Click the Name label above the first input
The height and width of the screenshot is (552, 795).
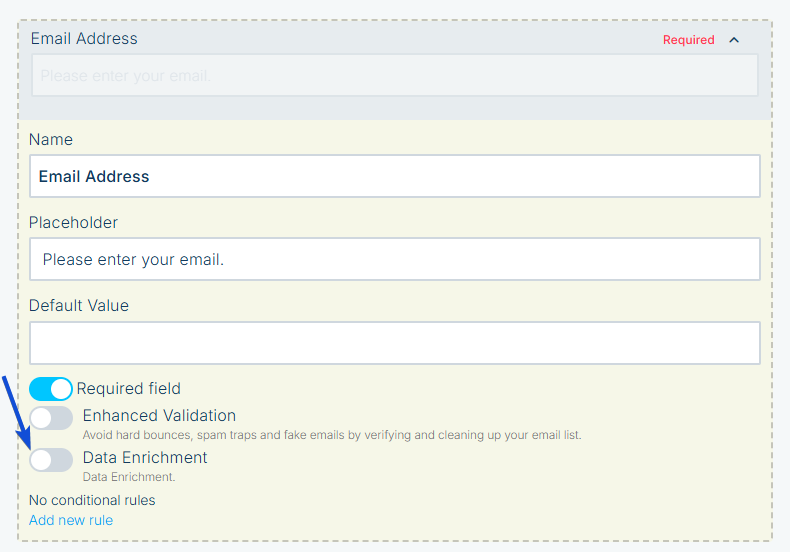pyautogui.click(x=51, y=139)
